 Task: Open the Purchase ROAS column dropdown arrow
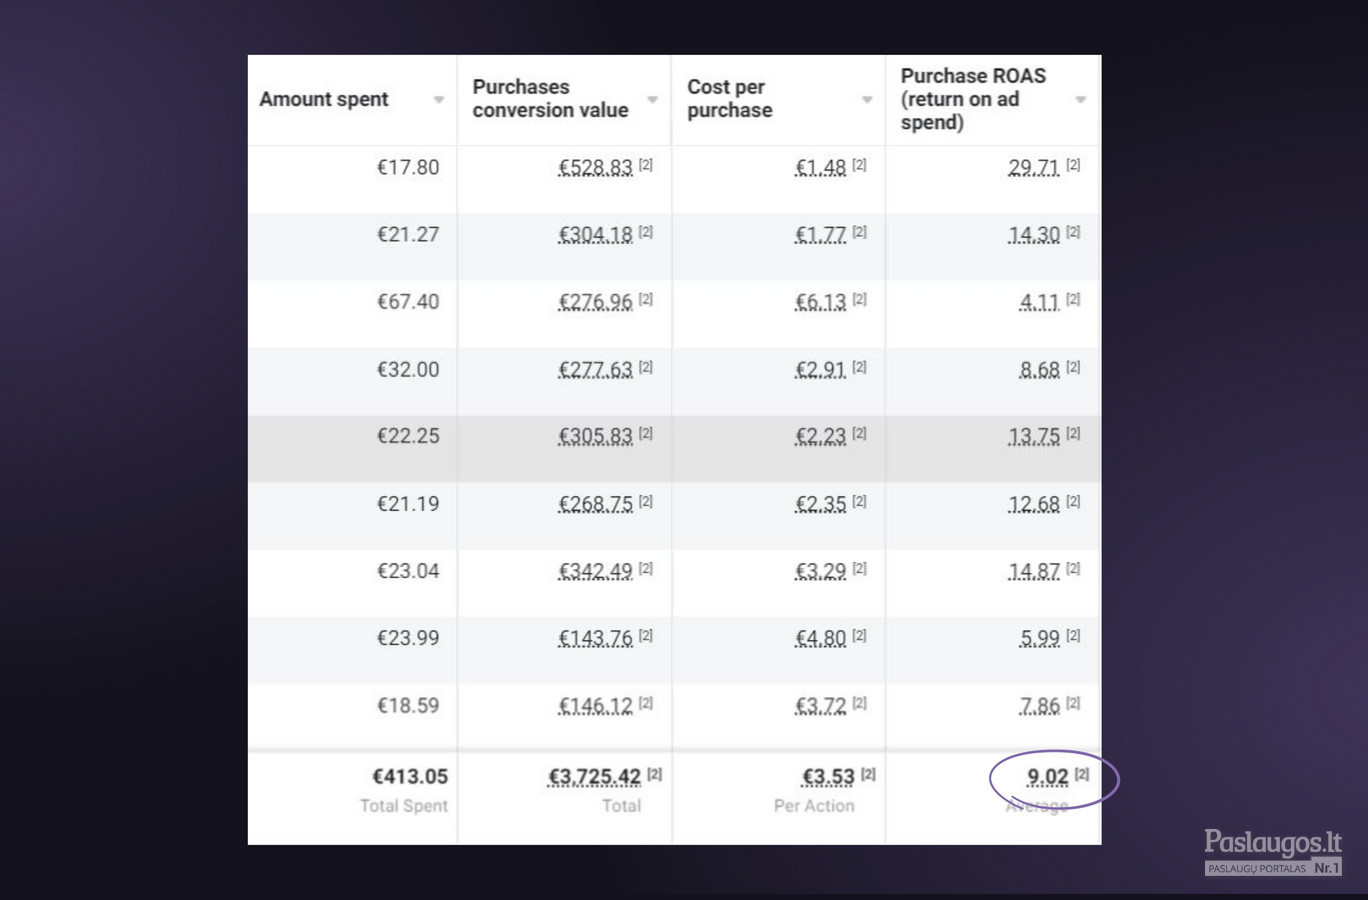(x=1081, y=100)
